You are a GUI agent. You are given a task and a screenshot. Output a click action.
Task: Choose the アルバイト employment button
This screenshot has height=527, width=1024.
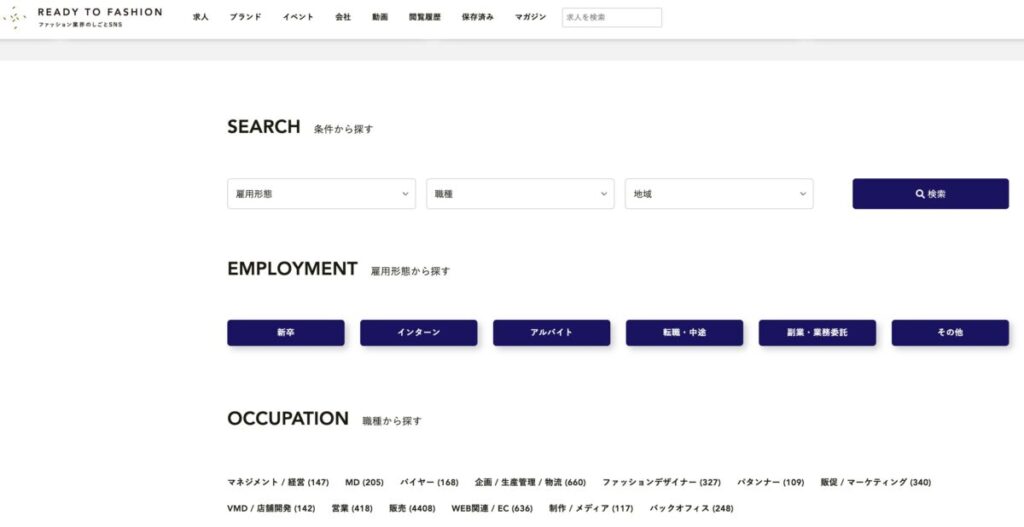[551, 333]
